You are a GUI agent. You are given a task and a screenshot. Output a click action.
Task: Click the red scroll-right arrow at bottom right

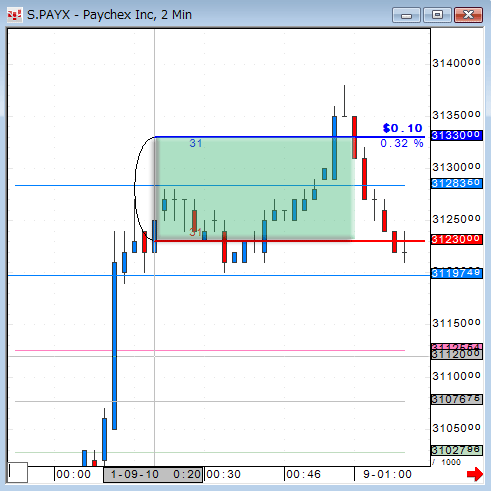(x=475, y=474)
